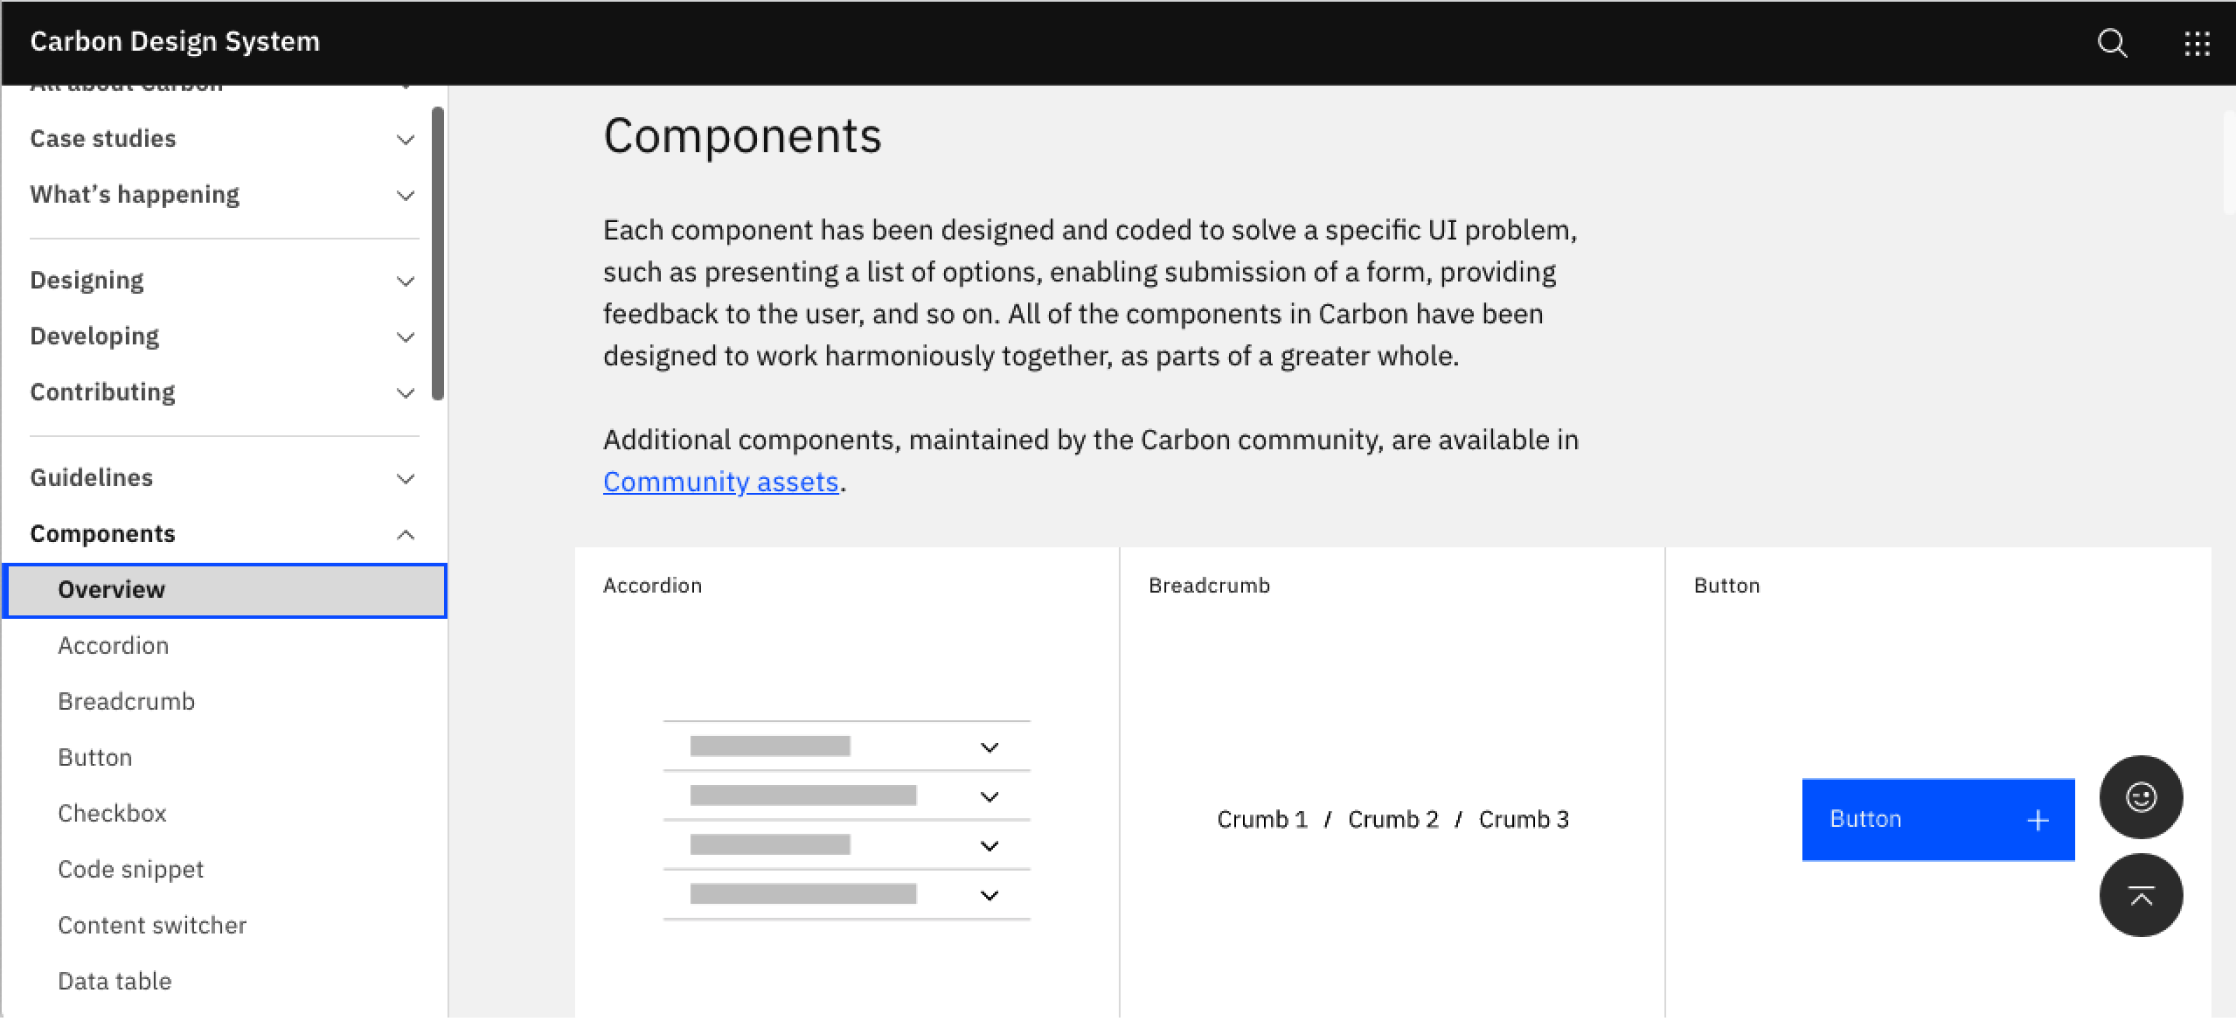Open Checkbox in sidebar navigation

pos(112,814)
